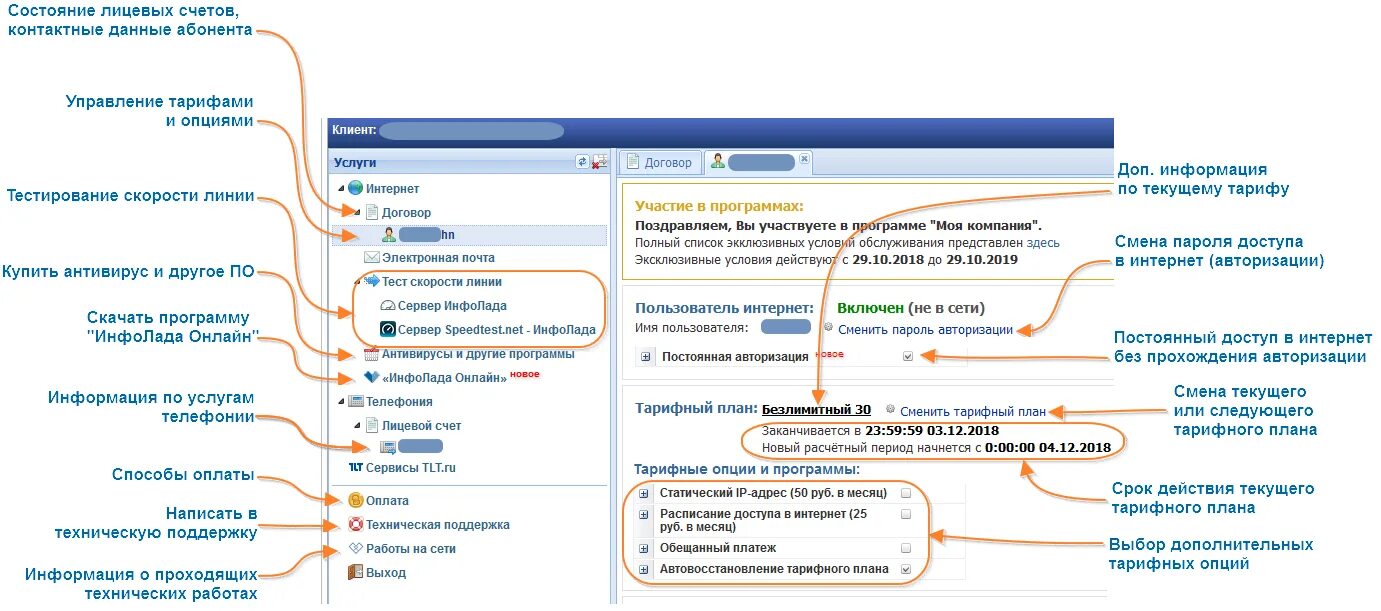Switch to the Договор tab
1381x611 pixels.
click(x=658, y=162)
